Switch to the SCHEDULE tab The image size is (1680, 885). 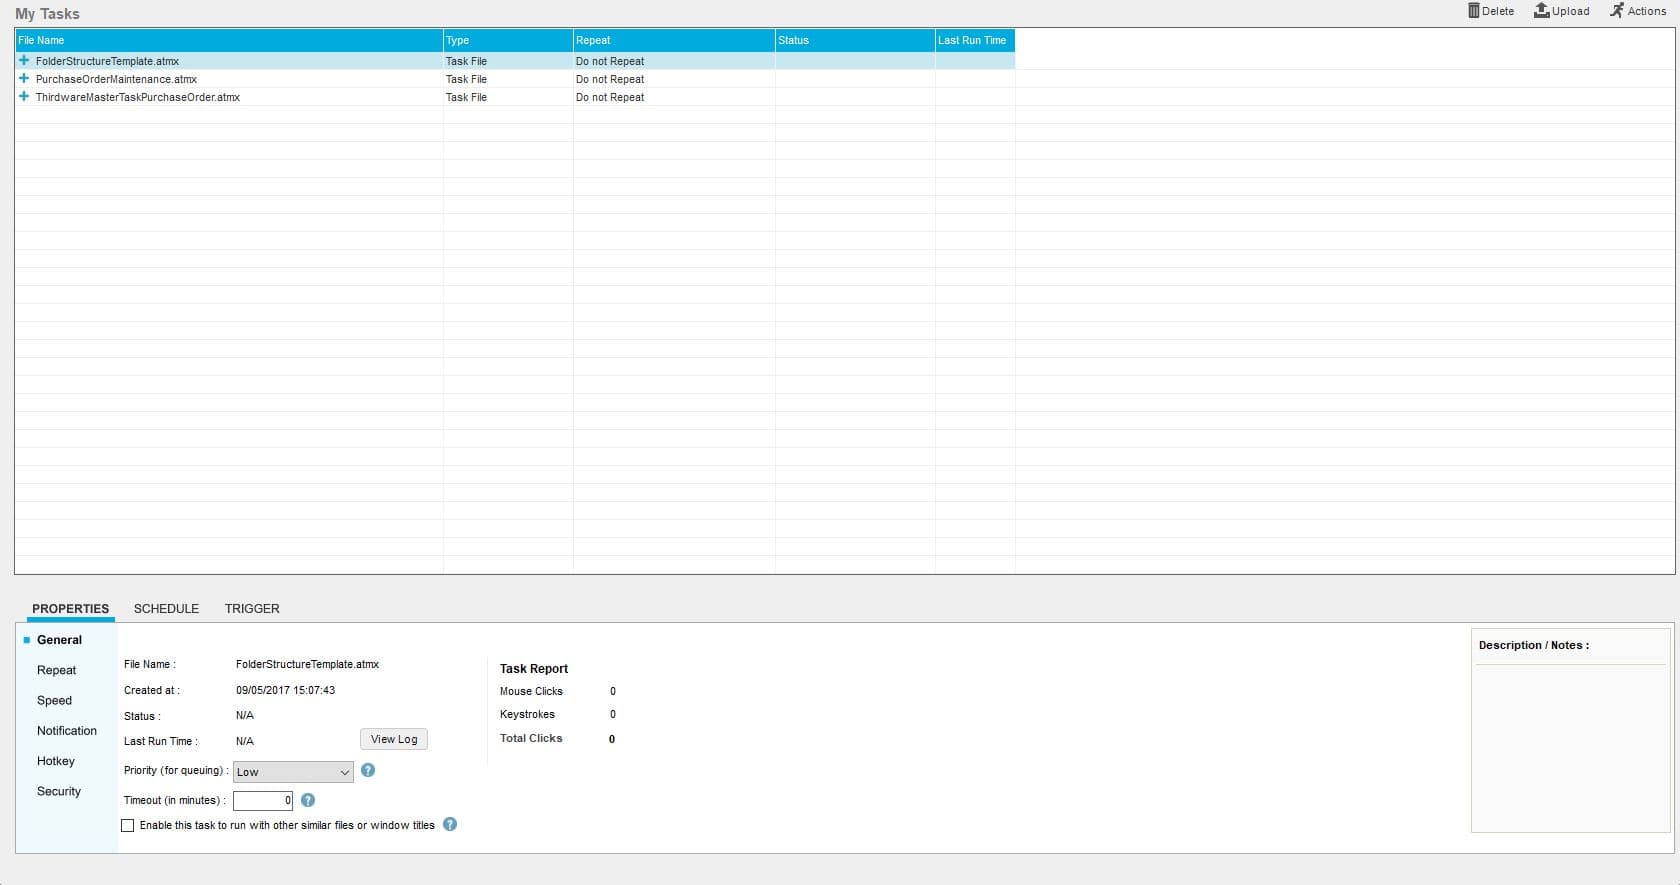tap(166, 608)
